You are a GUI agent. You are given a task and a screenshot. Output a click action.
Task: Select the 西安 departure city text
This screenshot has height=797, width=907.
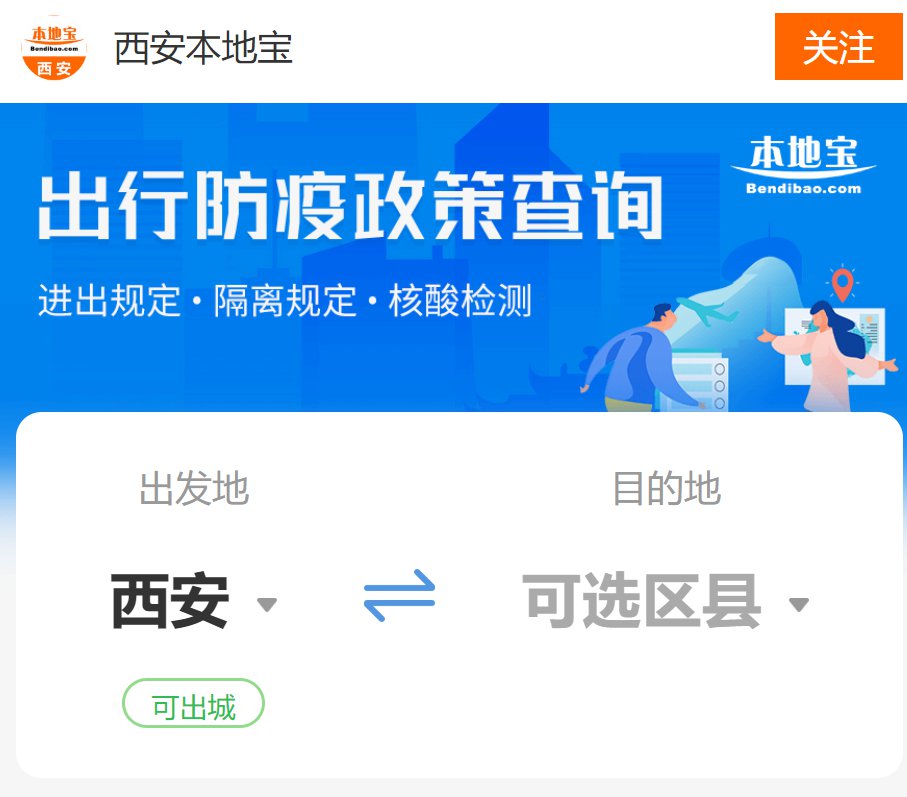(170, 600)
